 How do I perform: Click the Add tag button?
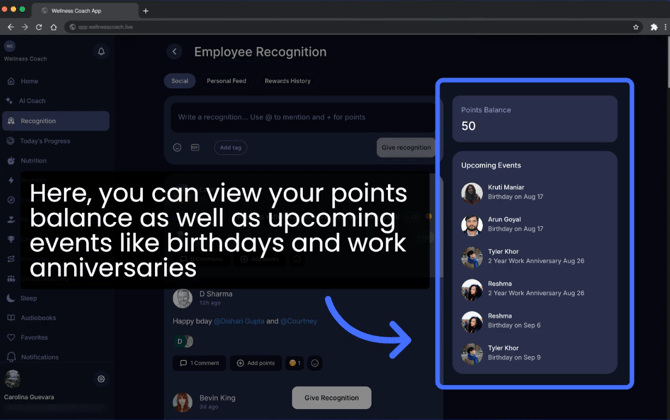coord(230,147)
